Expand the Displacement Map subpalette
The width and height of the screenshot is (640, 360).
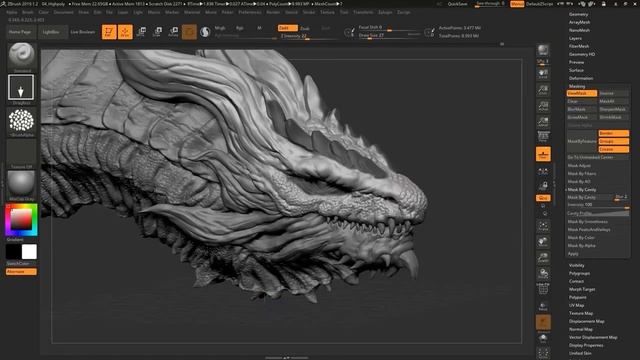587,321
